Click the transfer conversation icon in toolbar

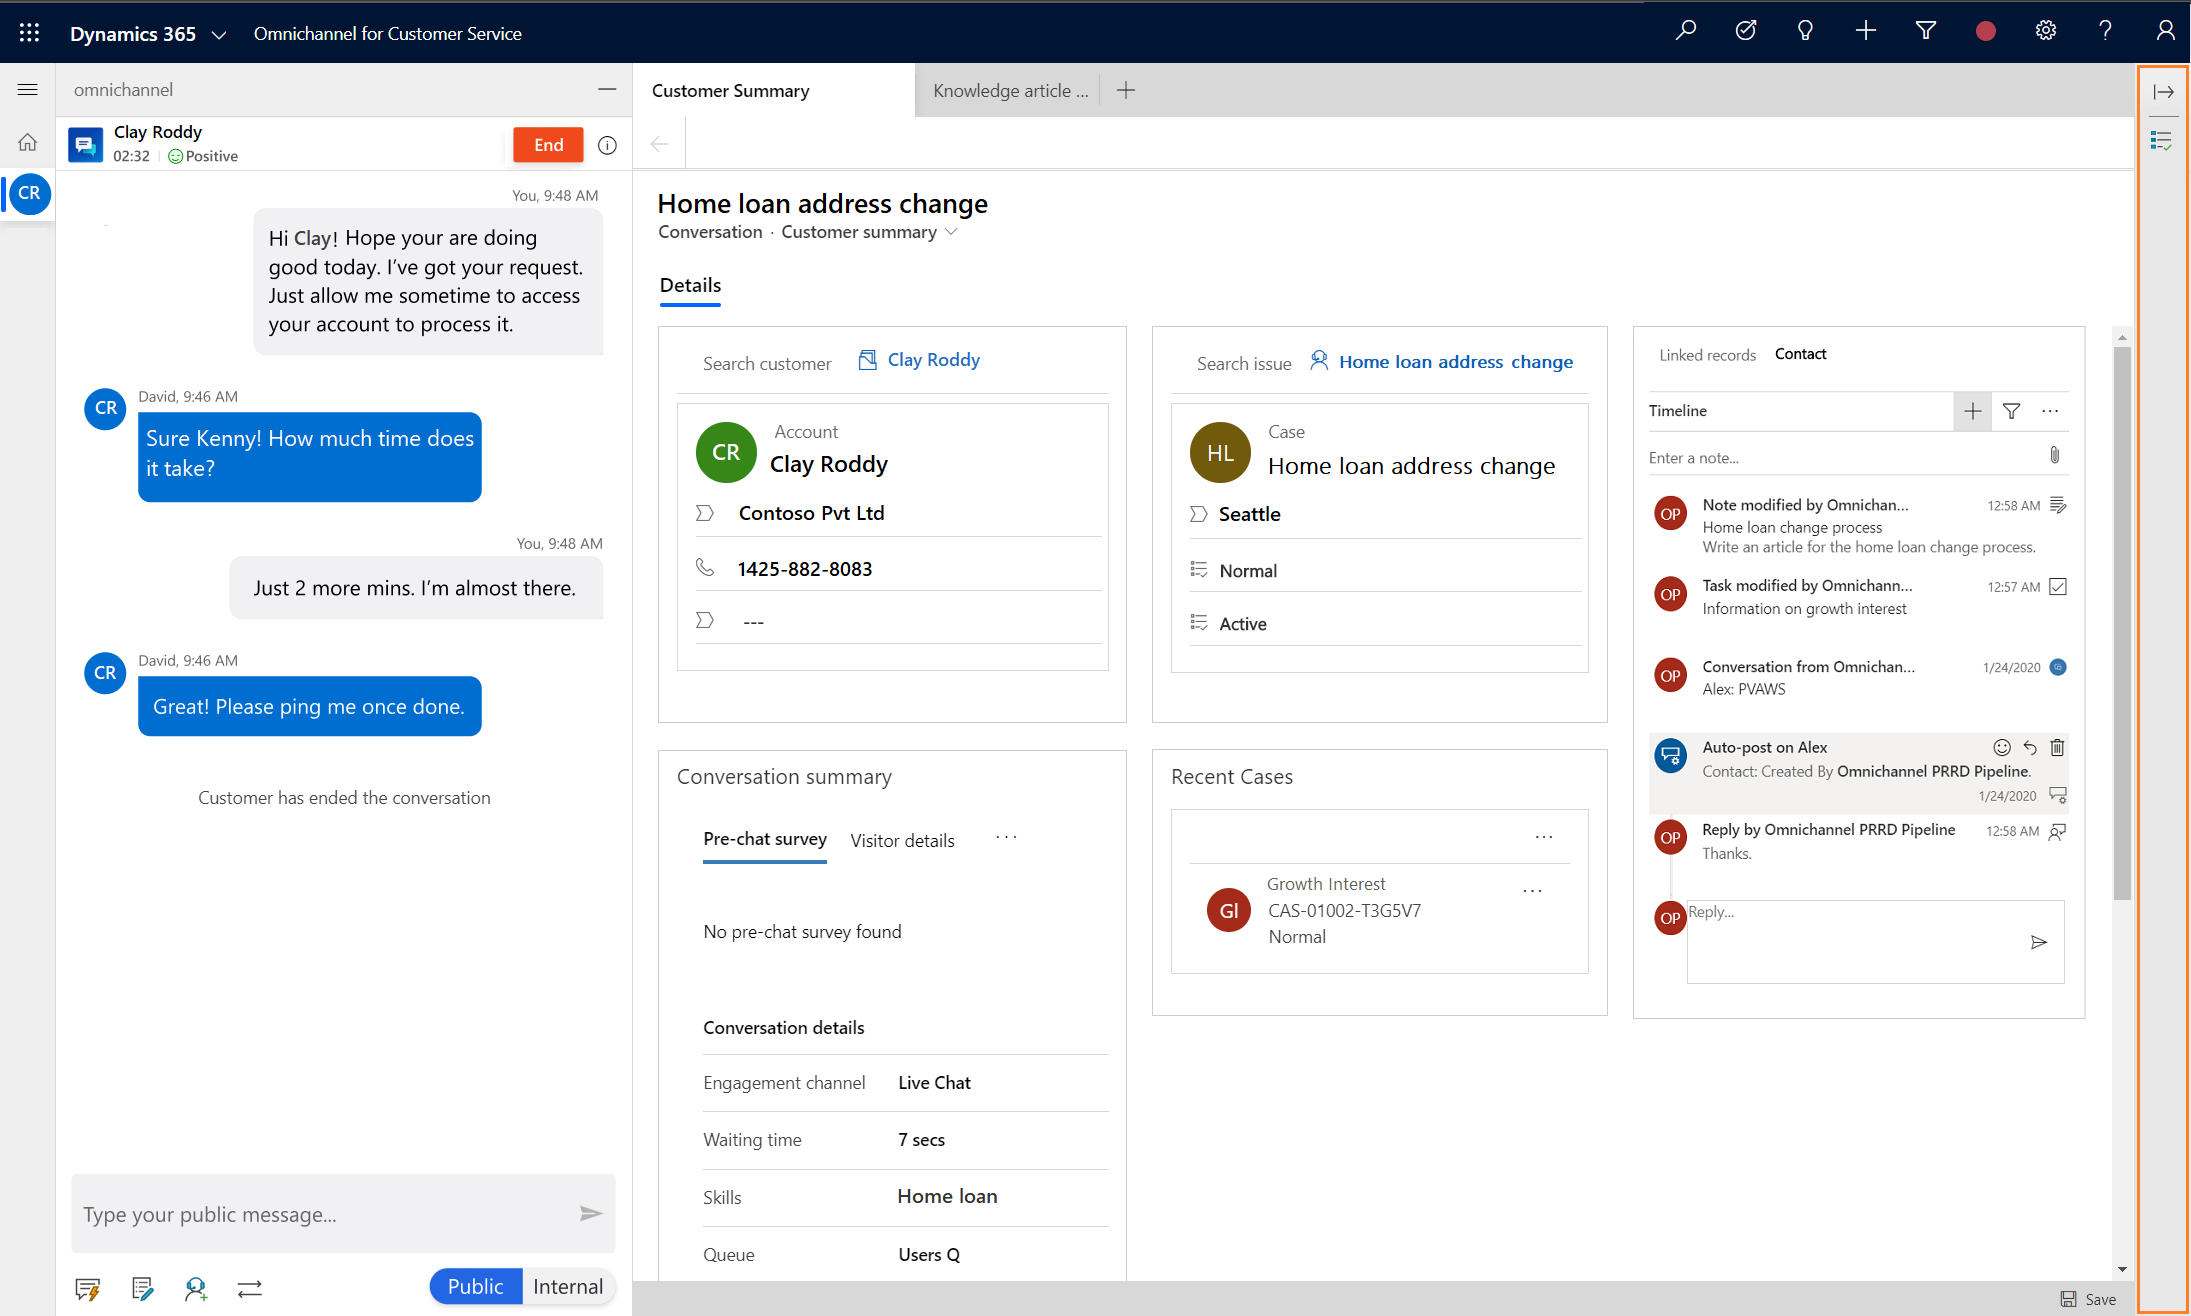coord(249,1289)
